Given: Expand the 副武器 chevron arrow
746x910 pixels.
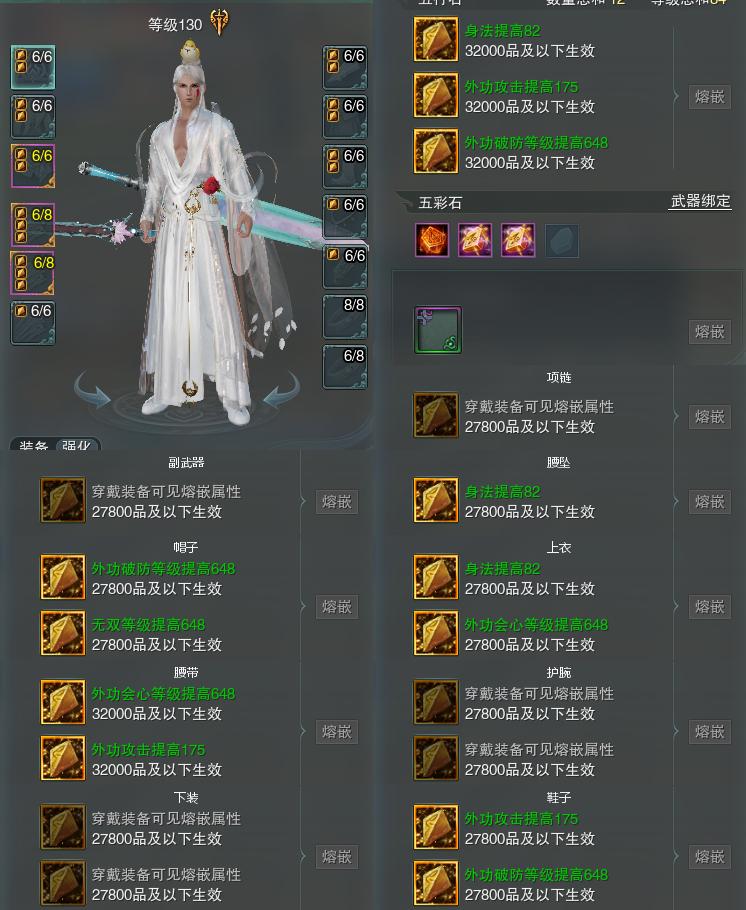Looking at the screenshot, I should [x=303, y=501].
